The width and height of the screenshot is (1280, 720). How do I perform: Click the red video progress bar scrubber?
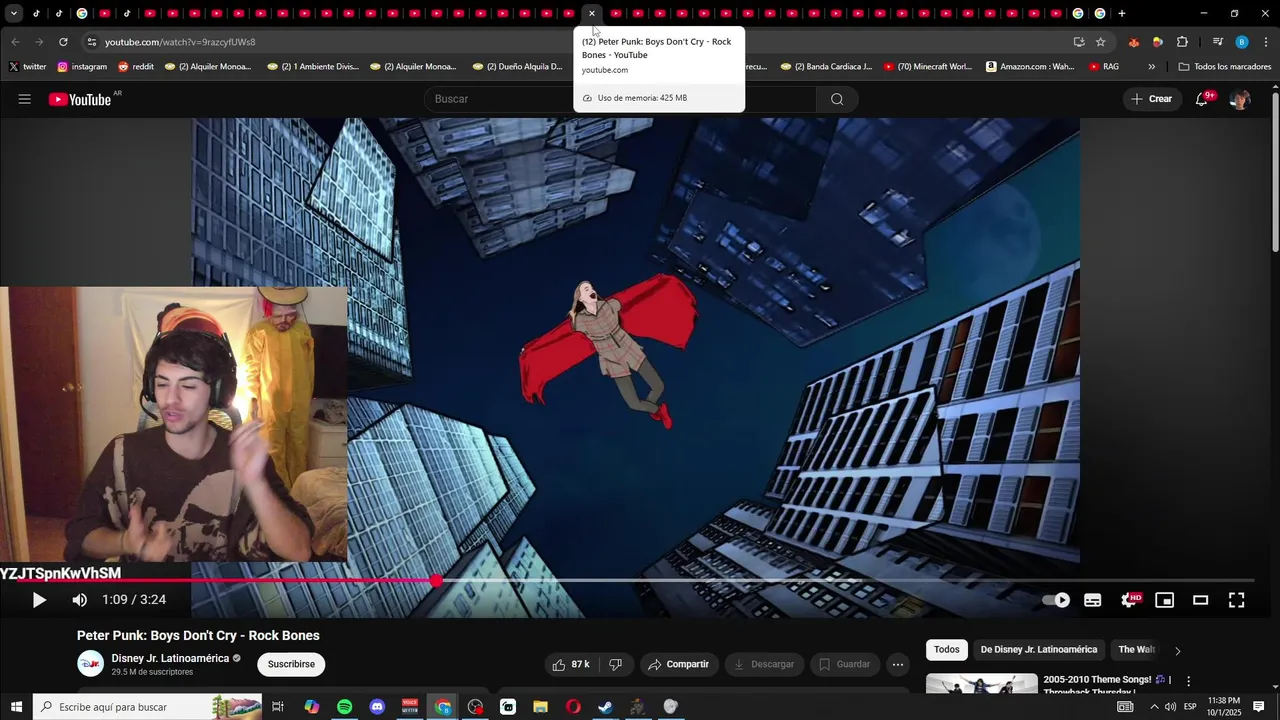[x=437, y=580]
